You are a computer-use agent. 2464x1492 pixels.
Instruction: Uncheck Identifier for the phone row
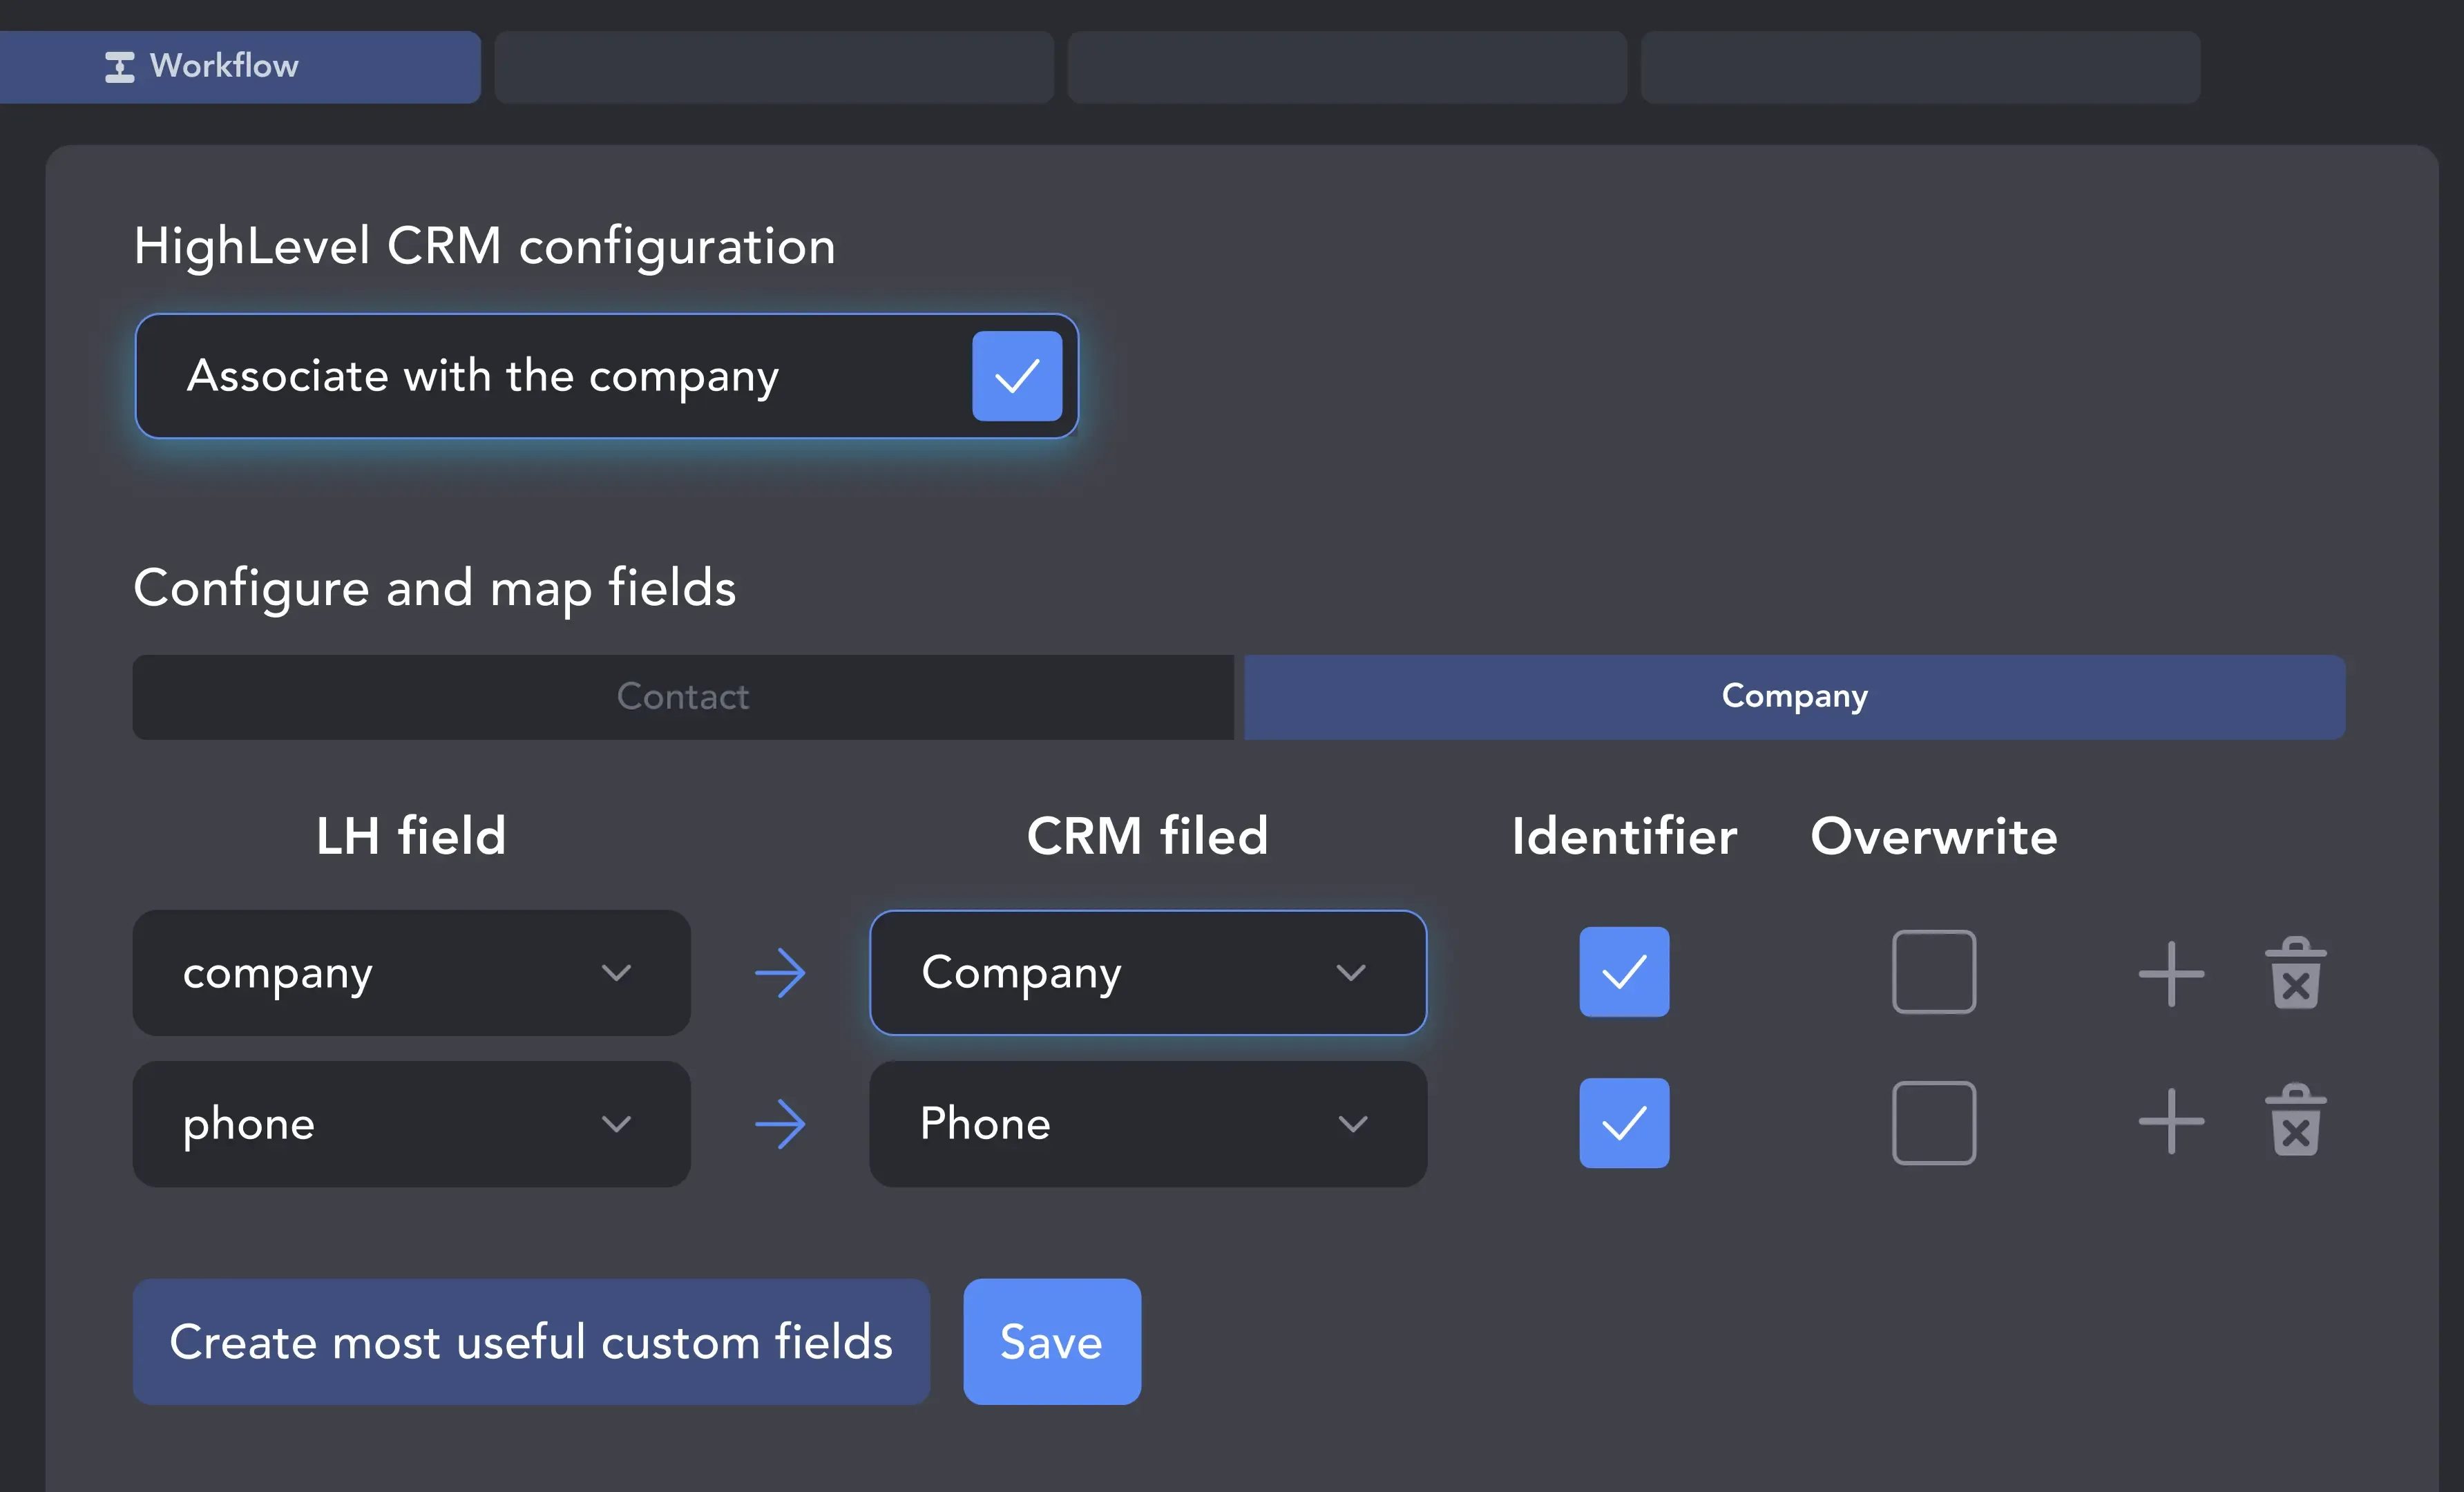pyautogui.click(x=1624, y=1123)
